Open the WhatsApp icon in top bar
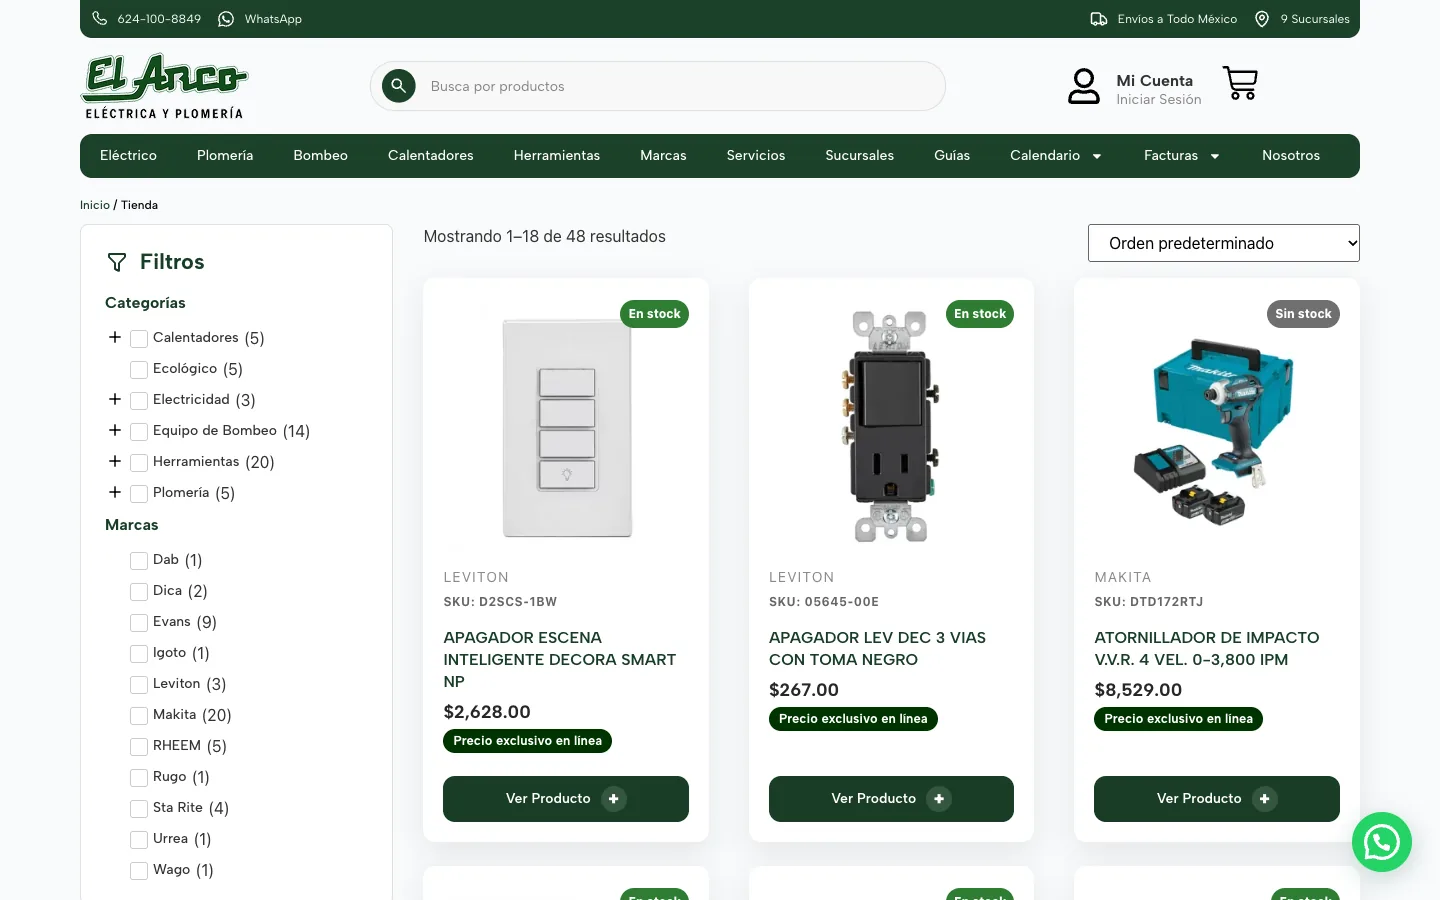 click(226, 19)
